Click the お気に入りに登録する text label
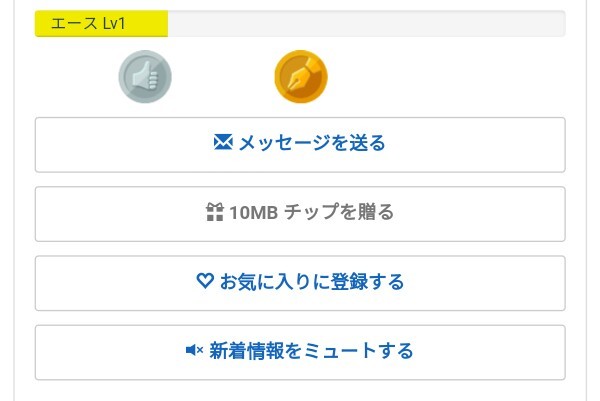Image resolution: width=600 pixels, height=401 pixels. [312, 283]
